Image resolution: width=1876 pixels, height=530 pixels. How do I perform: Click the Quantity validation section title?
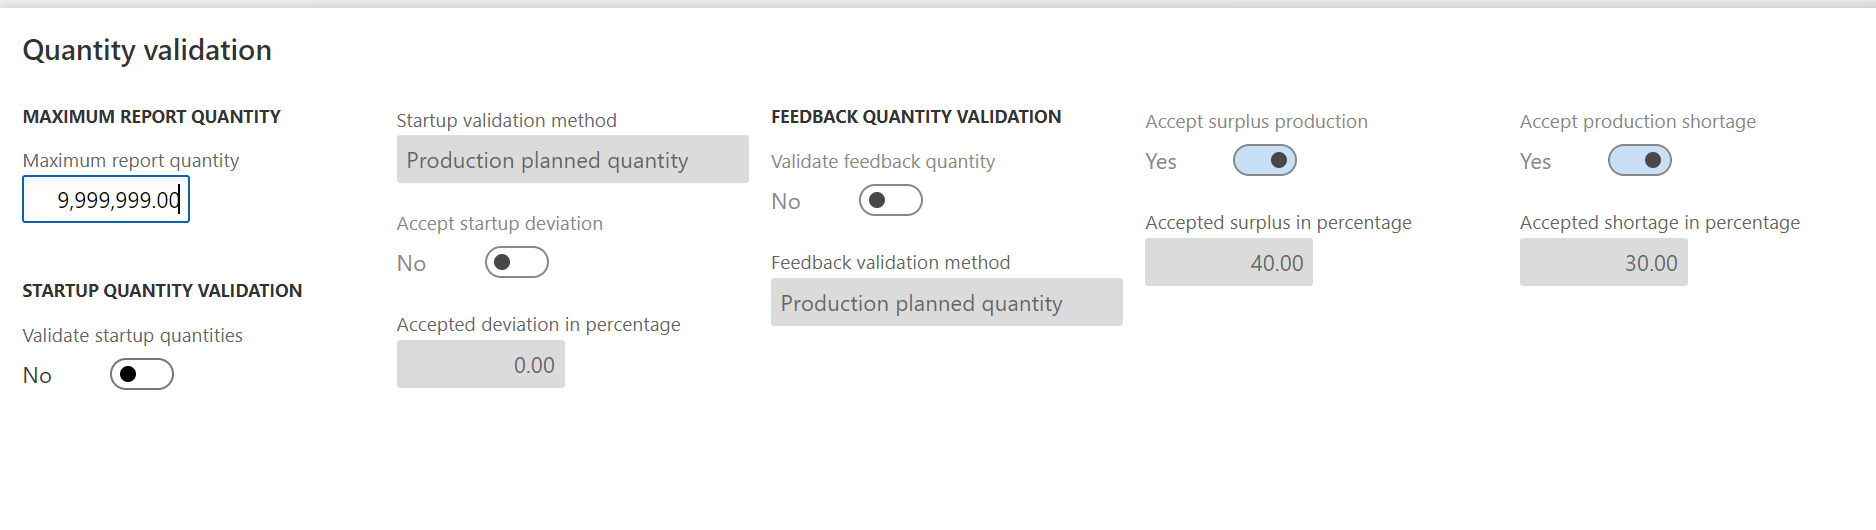pos(147,50)
